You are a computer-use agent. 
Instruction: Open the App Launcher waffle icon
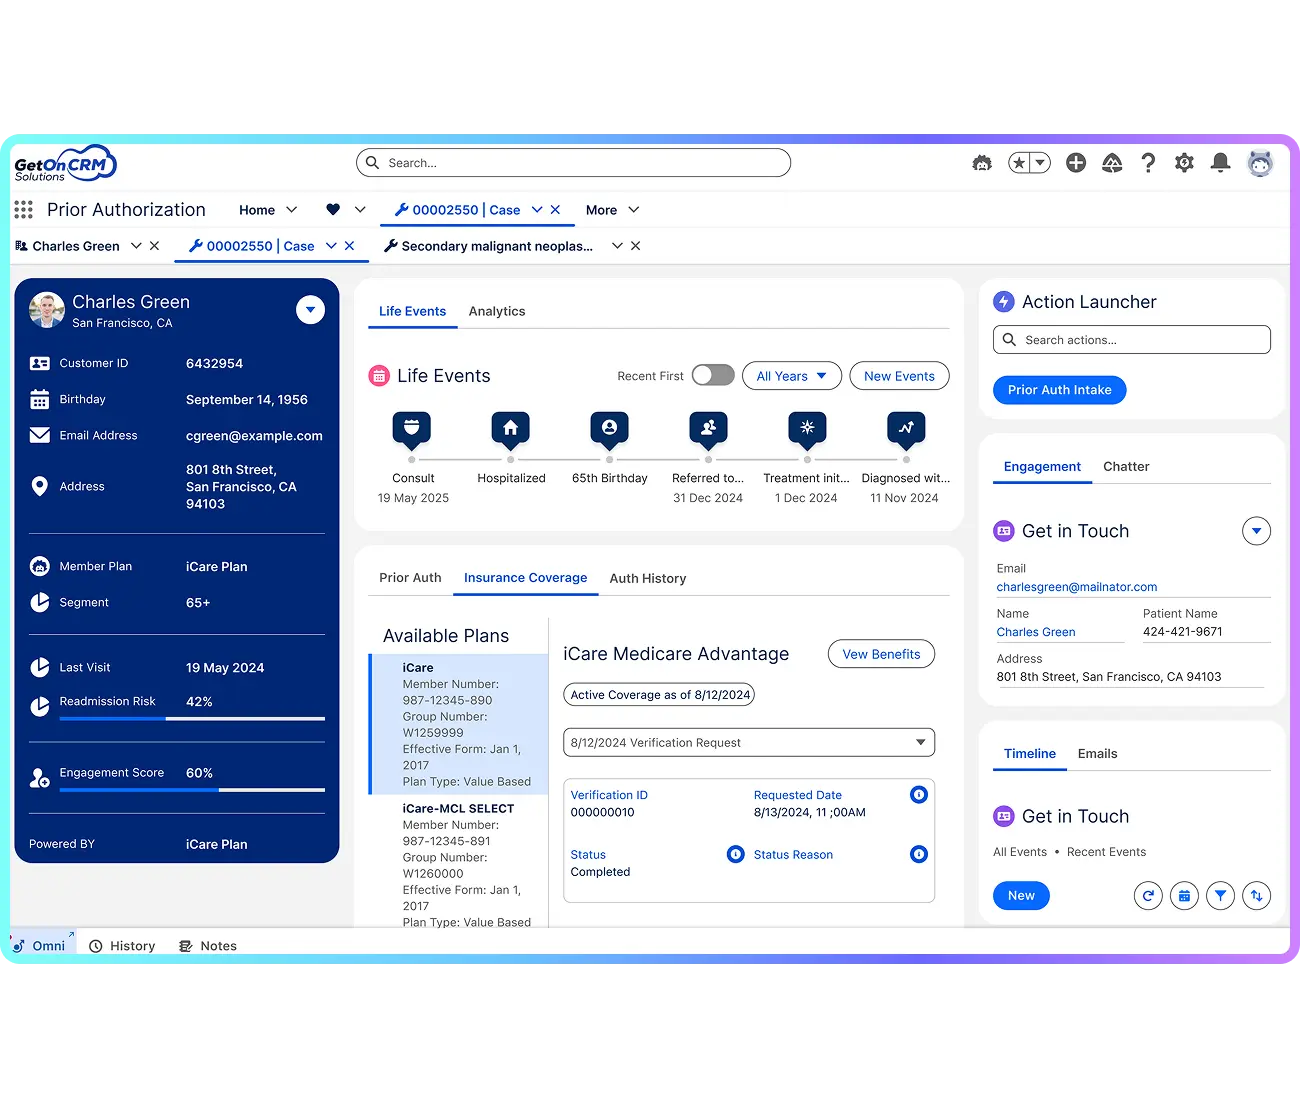click(x=23, y=209)
